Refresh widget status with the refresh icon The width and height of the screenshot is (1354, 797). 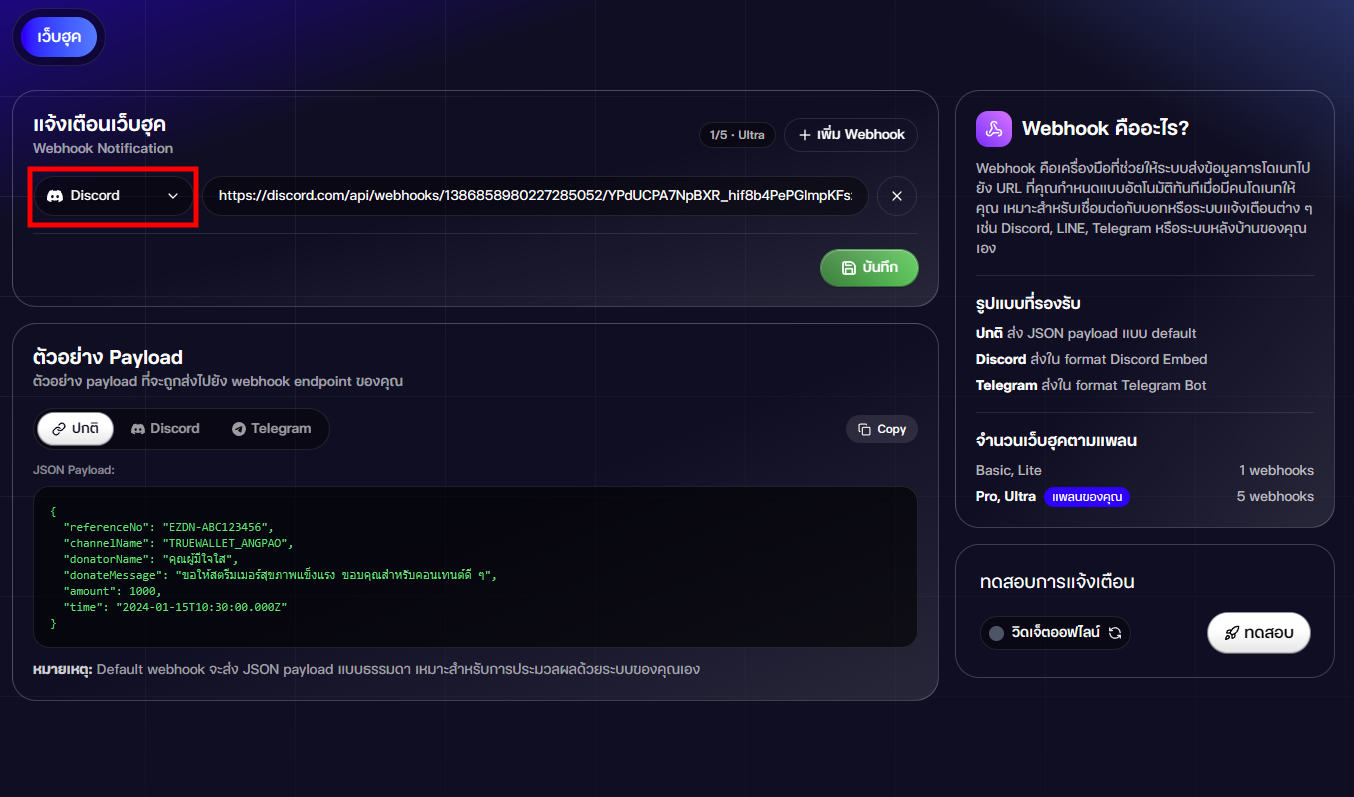(1115, 633)
